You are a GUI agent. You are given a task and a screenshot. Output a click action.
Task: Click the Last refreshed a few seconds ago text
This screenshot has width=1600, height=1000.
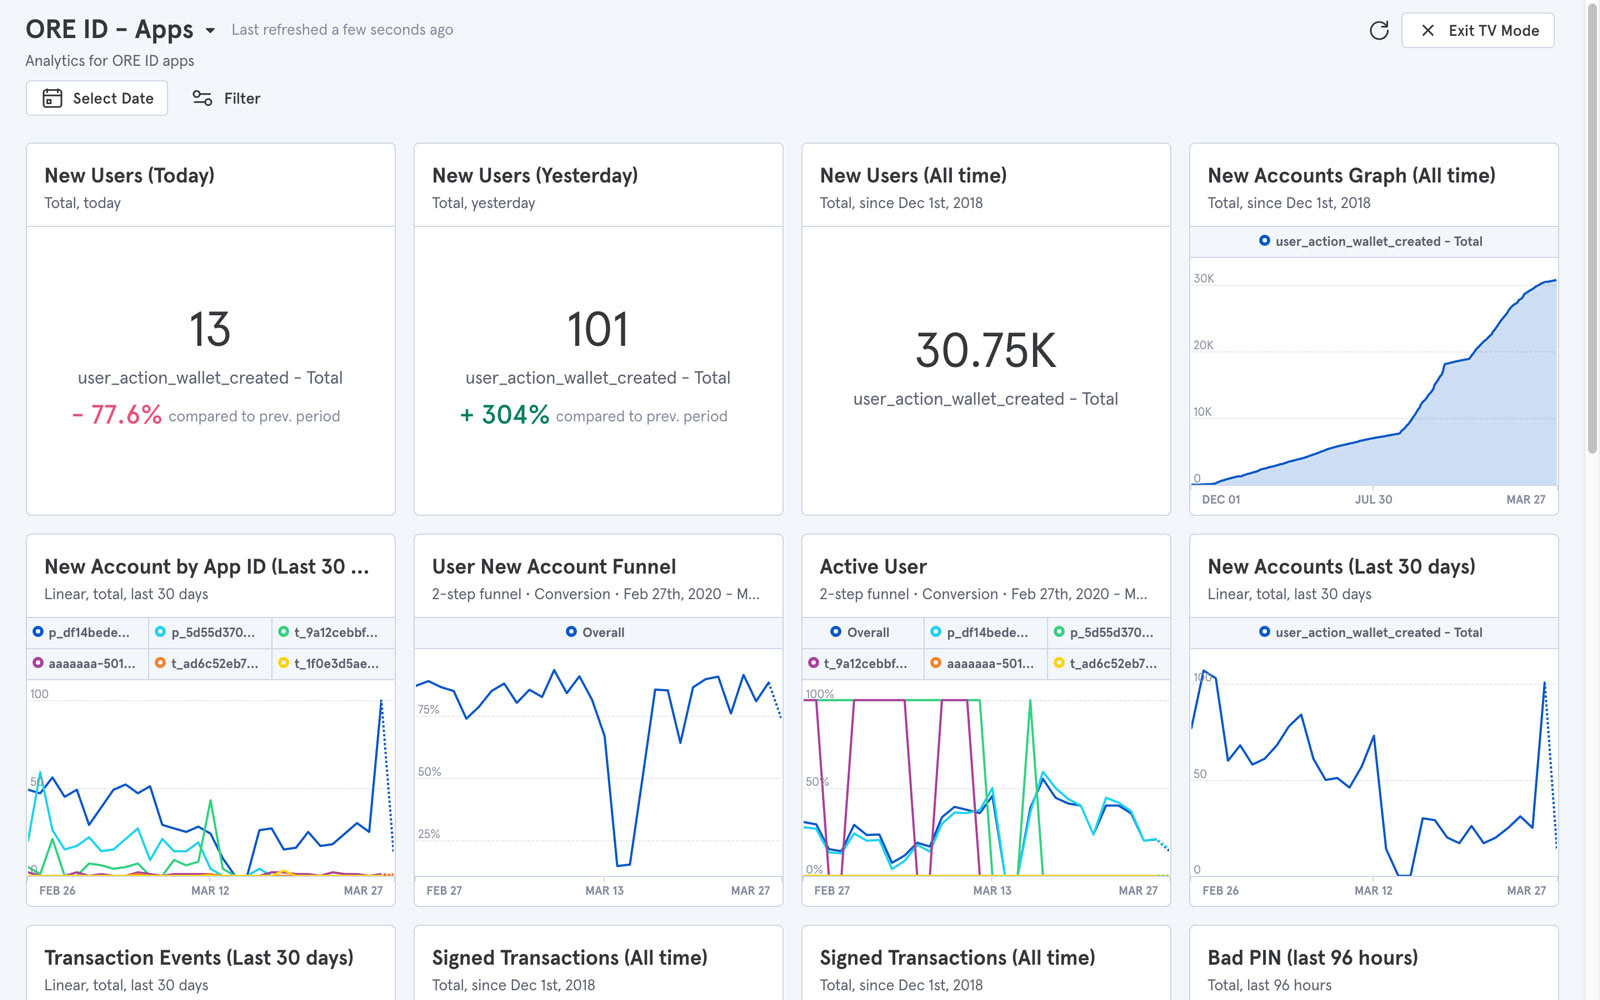[342, 30]
